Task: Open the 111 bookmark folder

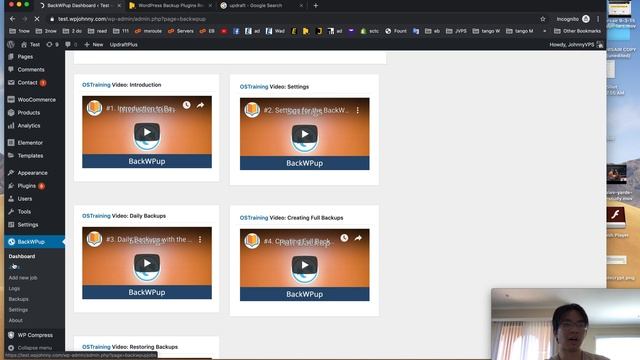Action: 121,31
